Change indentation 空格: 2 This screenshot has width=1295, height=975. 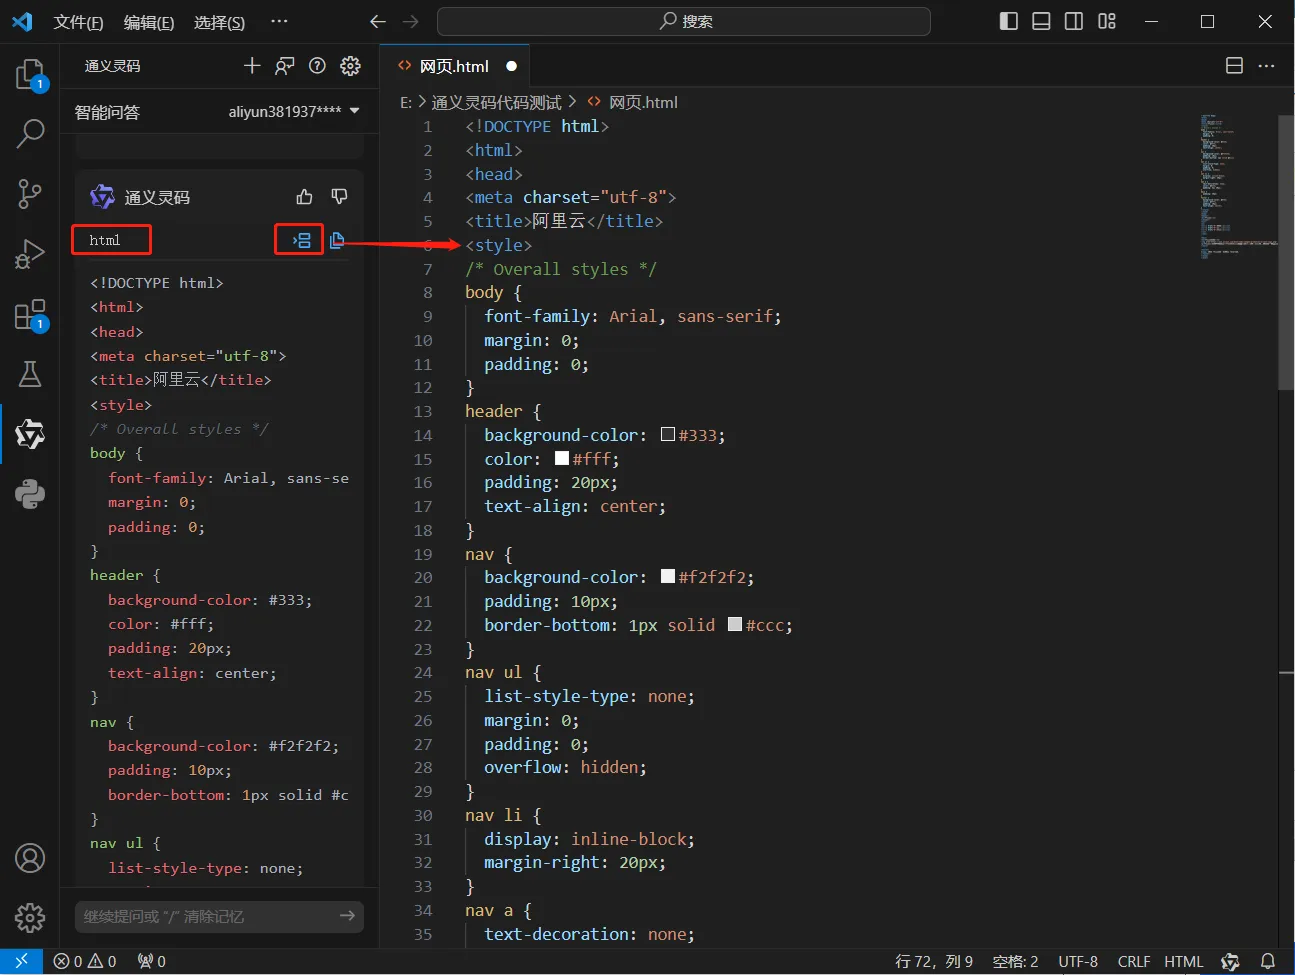click(x=1015, y=961)
